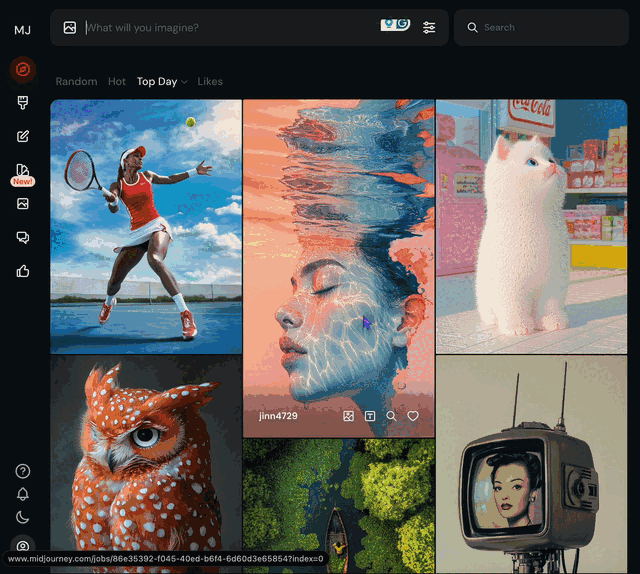Open the Create paintbrush icon in the sidebar
The height and width of the screenshot is (574, 640).
click(x=23, y=102)
